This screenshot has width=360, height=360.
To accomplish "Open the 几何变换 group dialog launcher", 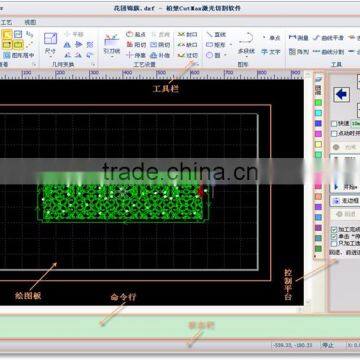I will 94,64.
